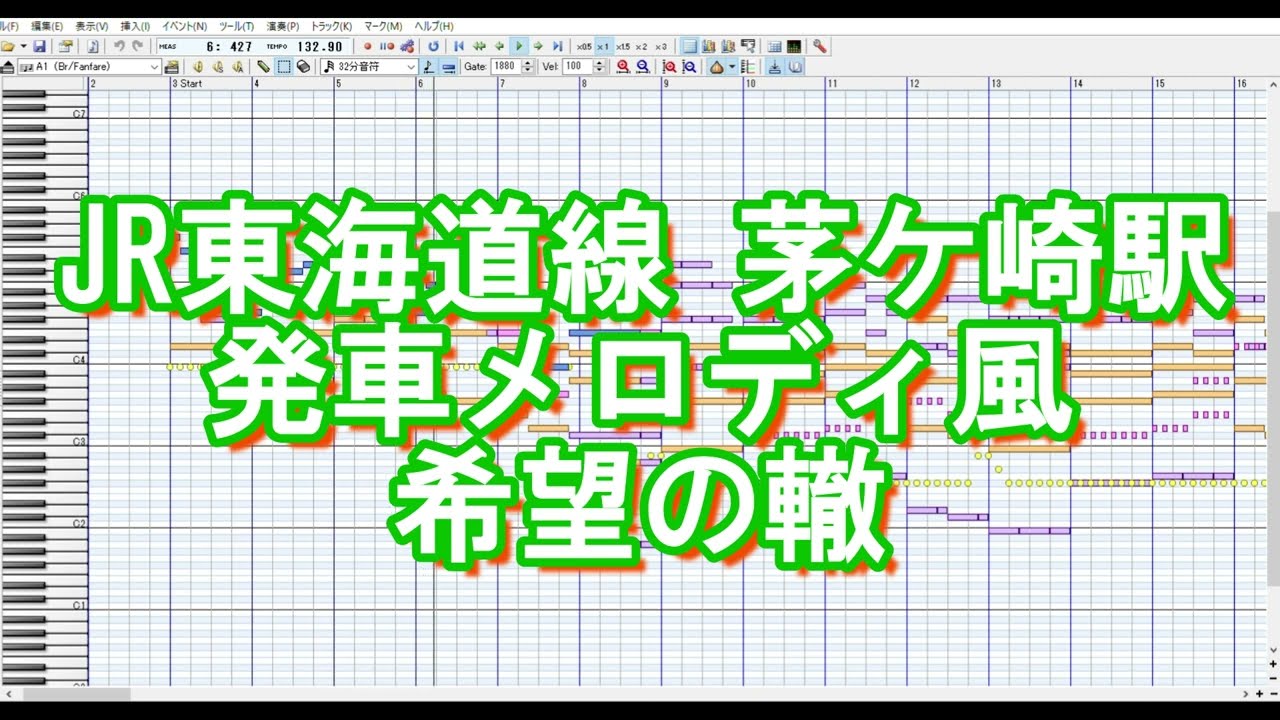Viewport: 1280px width, 720px height.
Task: Jump to the end of the song
Action: [557, 46]
